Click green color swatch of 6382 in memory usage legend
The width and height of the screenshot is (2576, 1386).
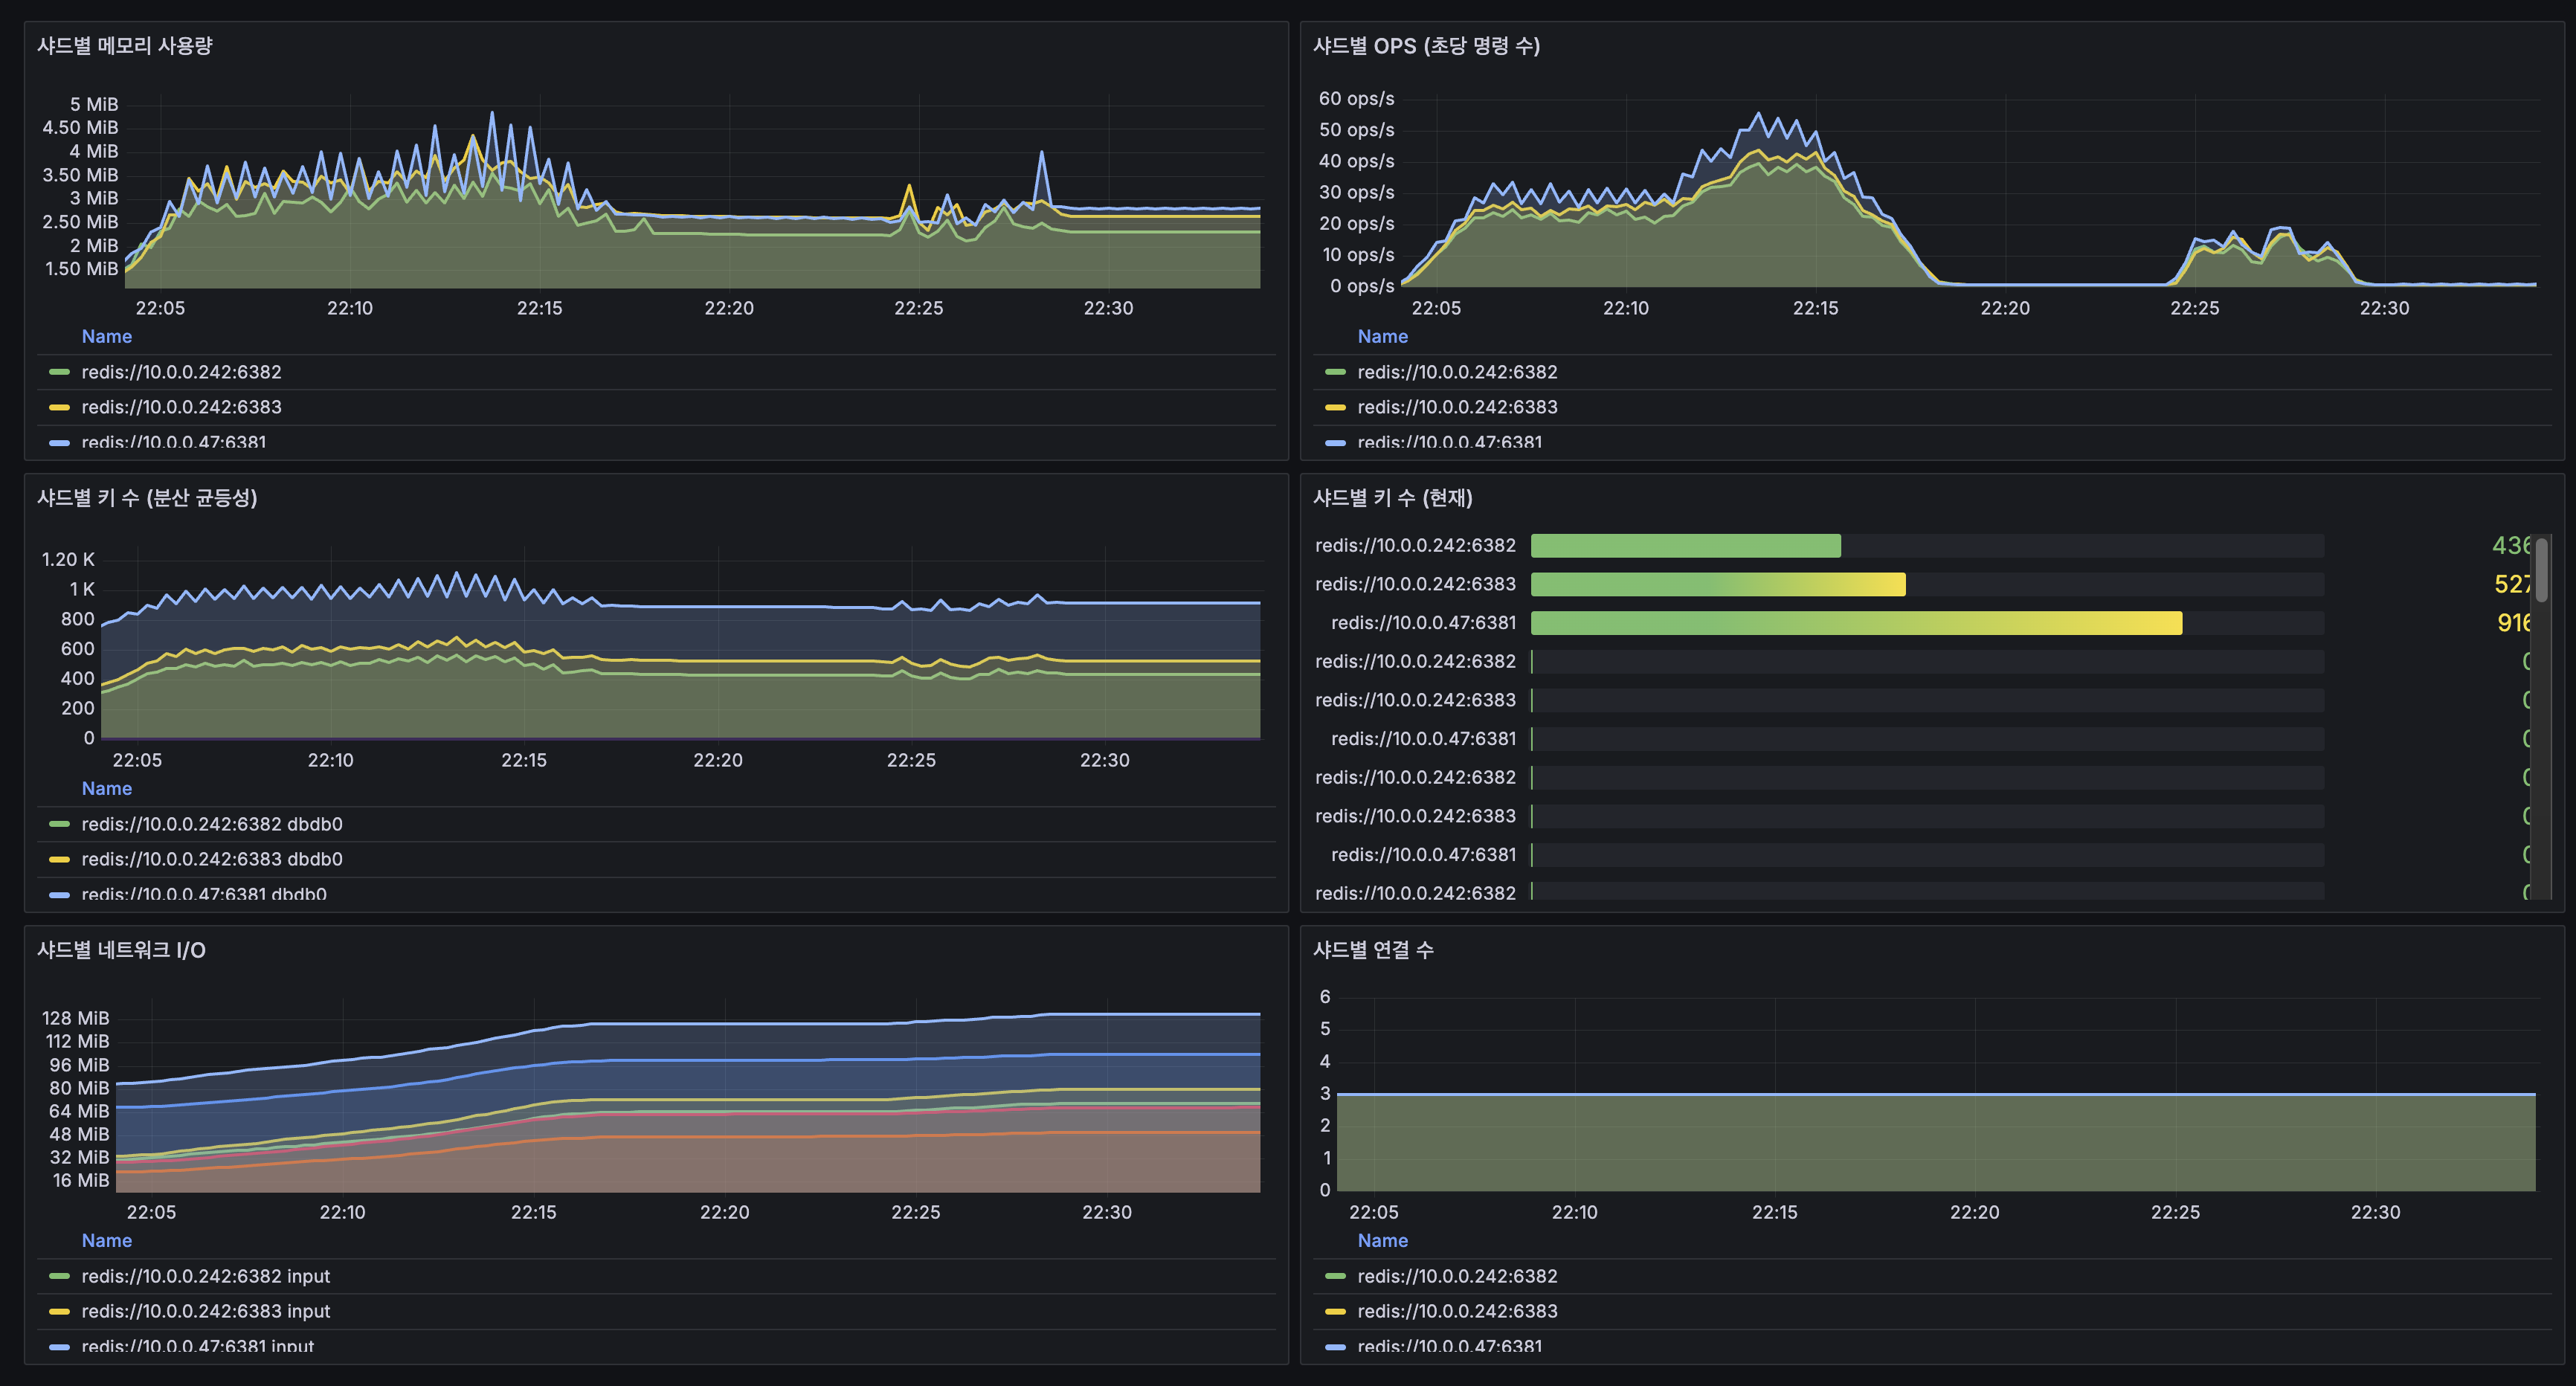click(59, 372)
